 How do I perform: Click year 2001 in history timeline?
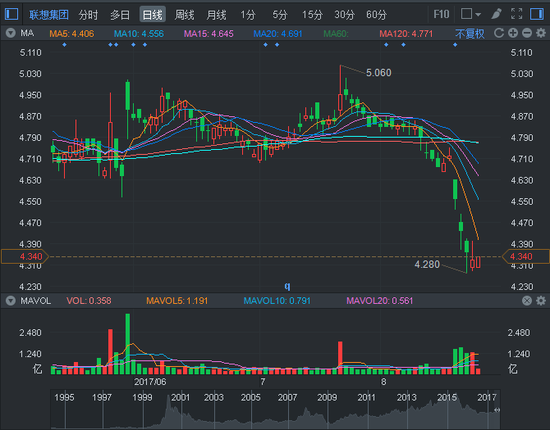pos(180,397)
